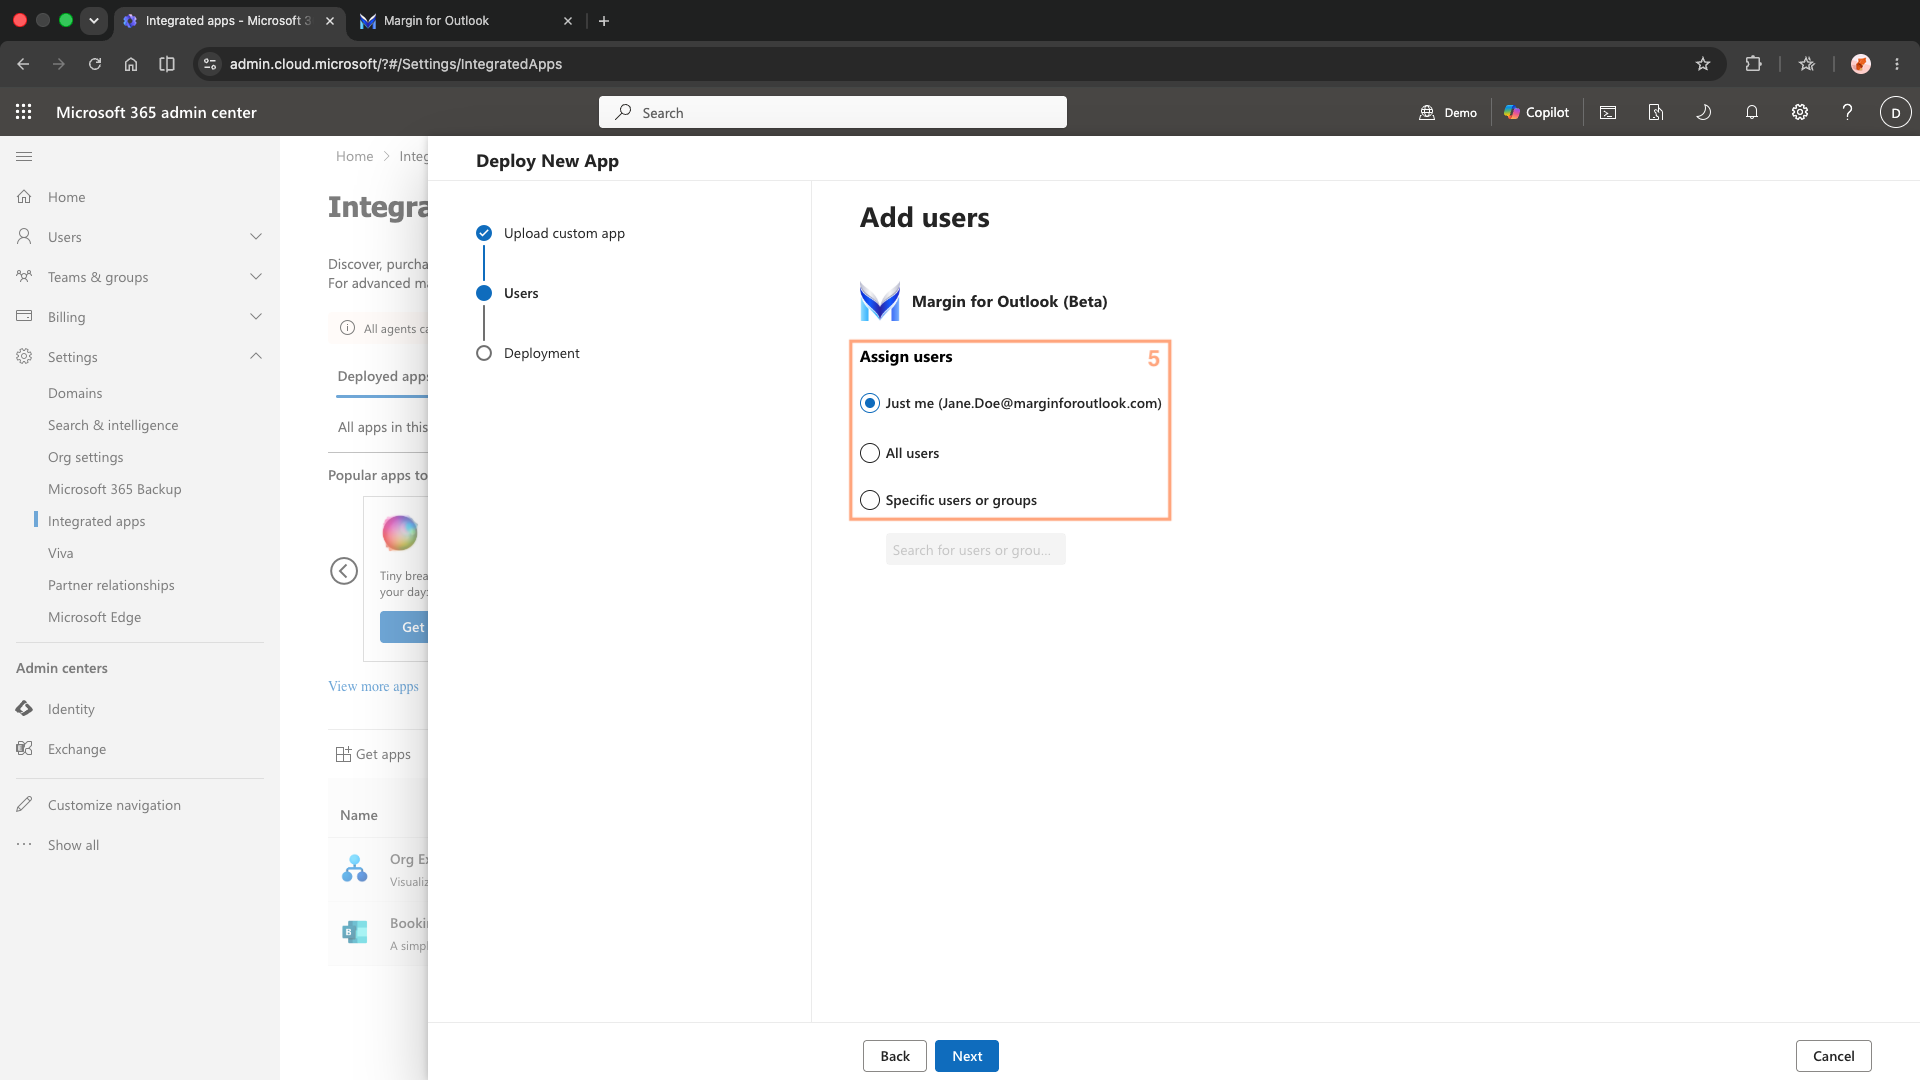
Task: Open Microsoft Edge settings item
Action: coord(95,617)
